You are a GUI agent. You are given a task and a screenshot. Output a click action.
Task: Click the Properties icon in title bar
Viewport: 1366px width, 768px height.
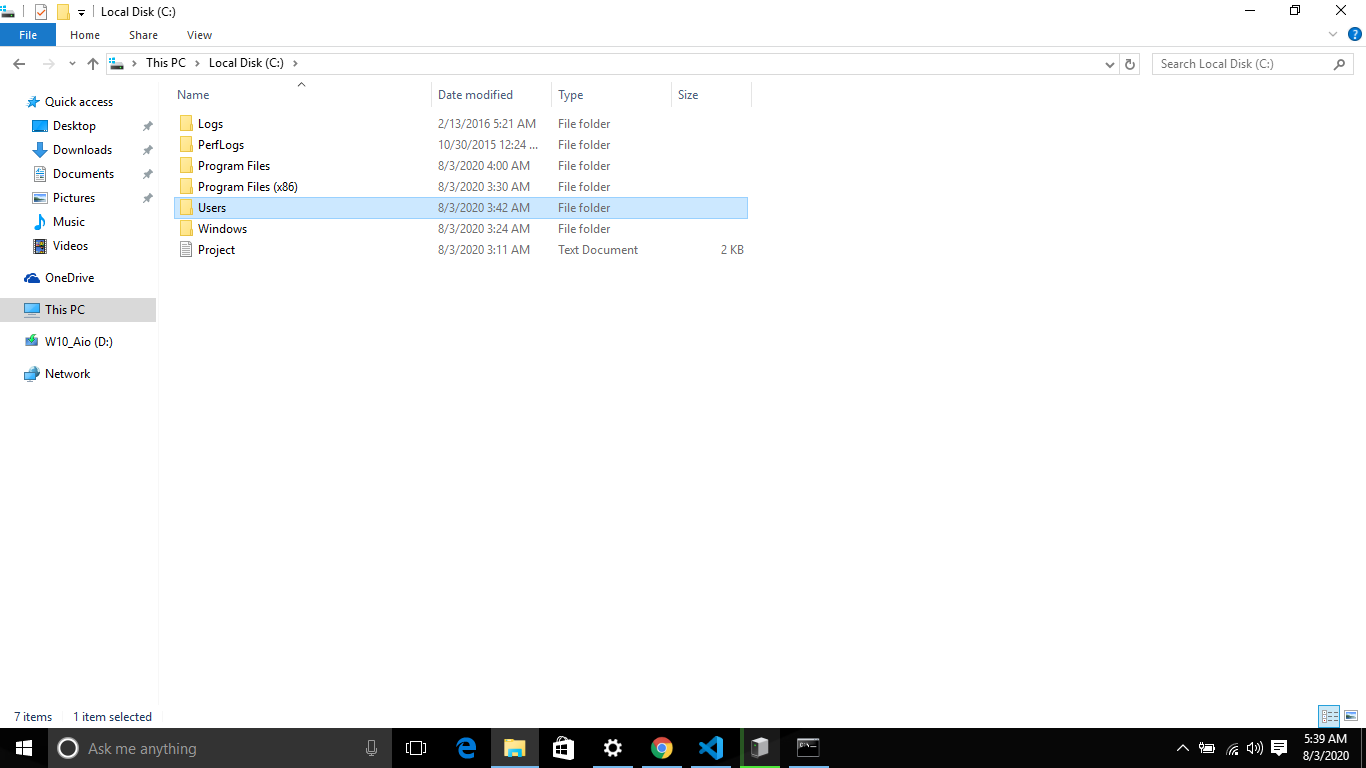point(41,12)
